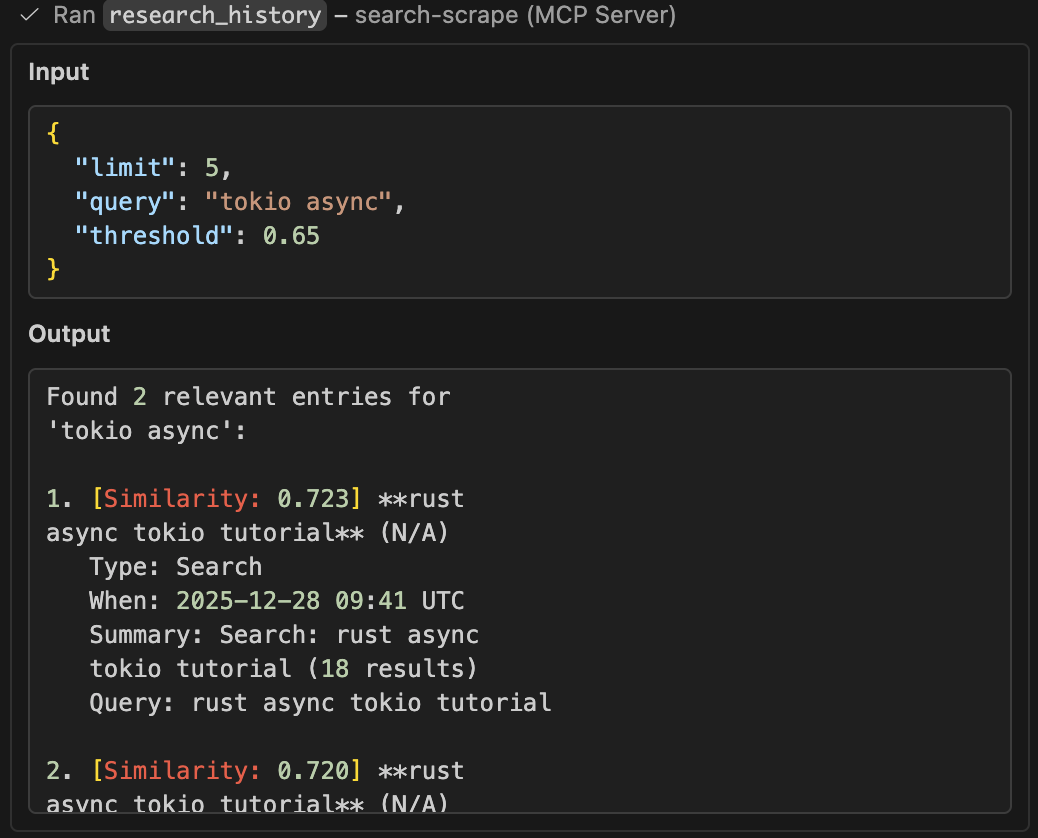Screen dimensions: 1038x838
Task: Click the checkmark icon next to Ran
Action: (x=27, y=16)
